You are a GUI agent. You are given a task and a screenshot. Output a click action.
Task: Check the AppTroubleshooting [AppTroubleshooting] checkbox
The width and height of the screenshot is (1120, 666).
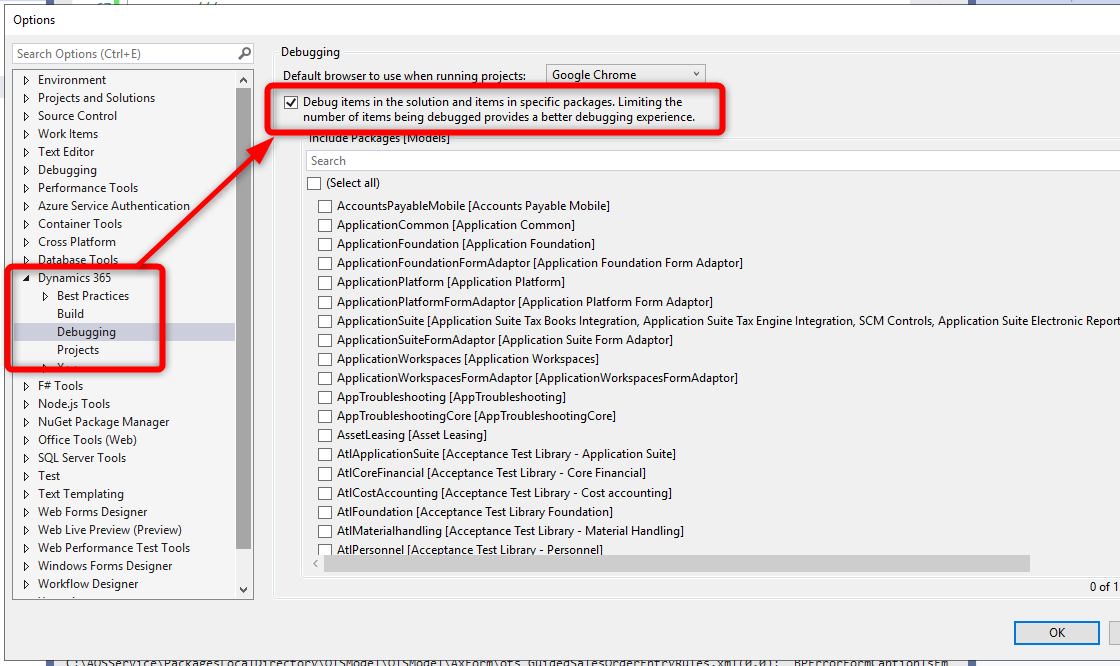[x=325, y=397]
